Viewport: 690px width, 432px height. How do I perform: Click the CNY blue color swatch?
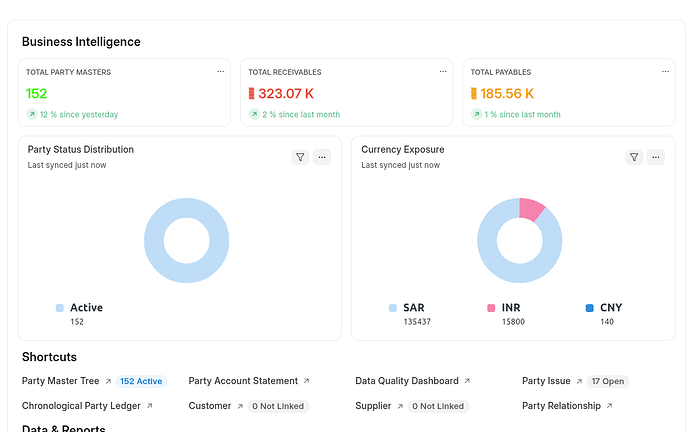(x=590, y=308)
